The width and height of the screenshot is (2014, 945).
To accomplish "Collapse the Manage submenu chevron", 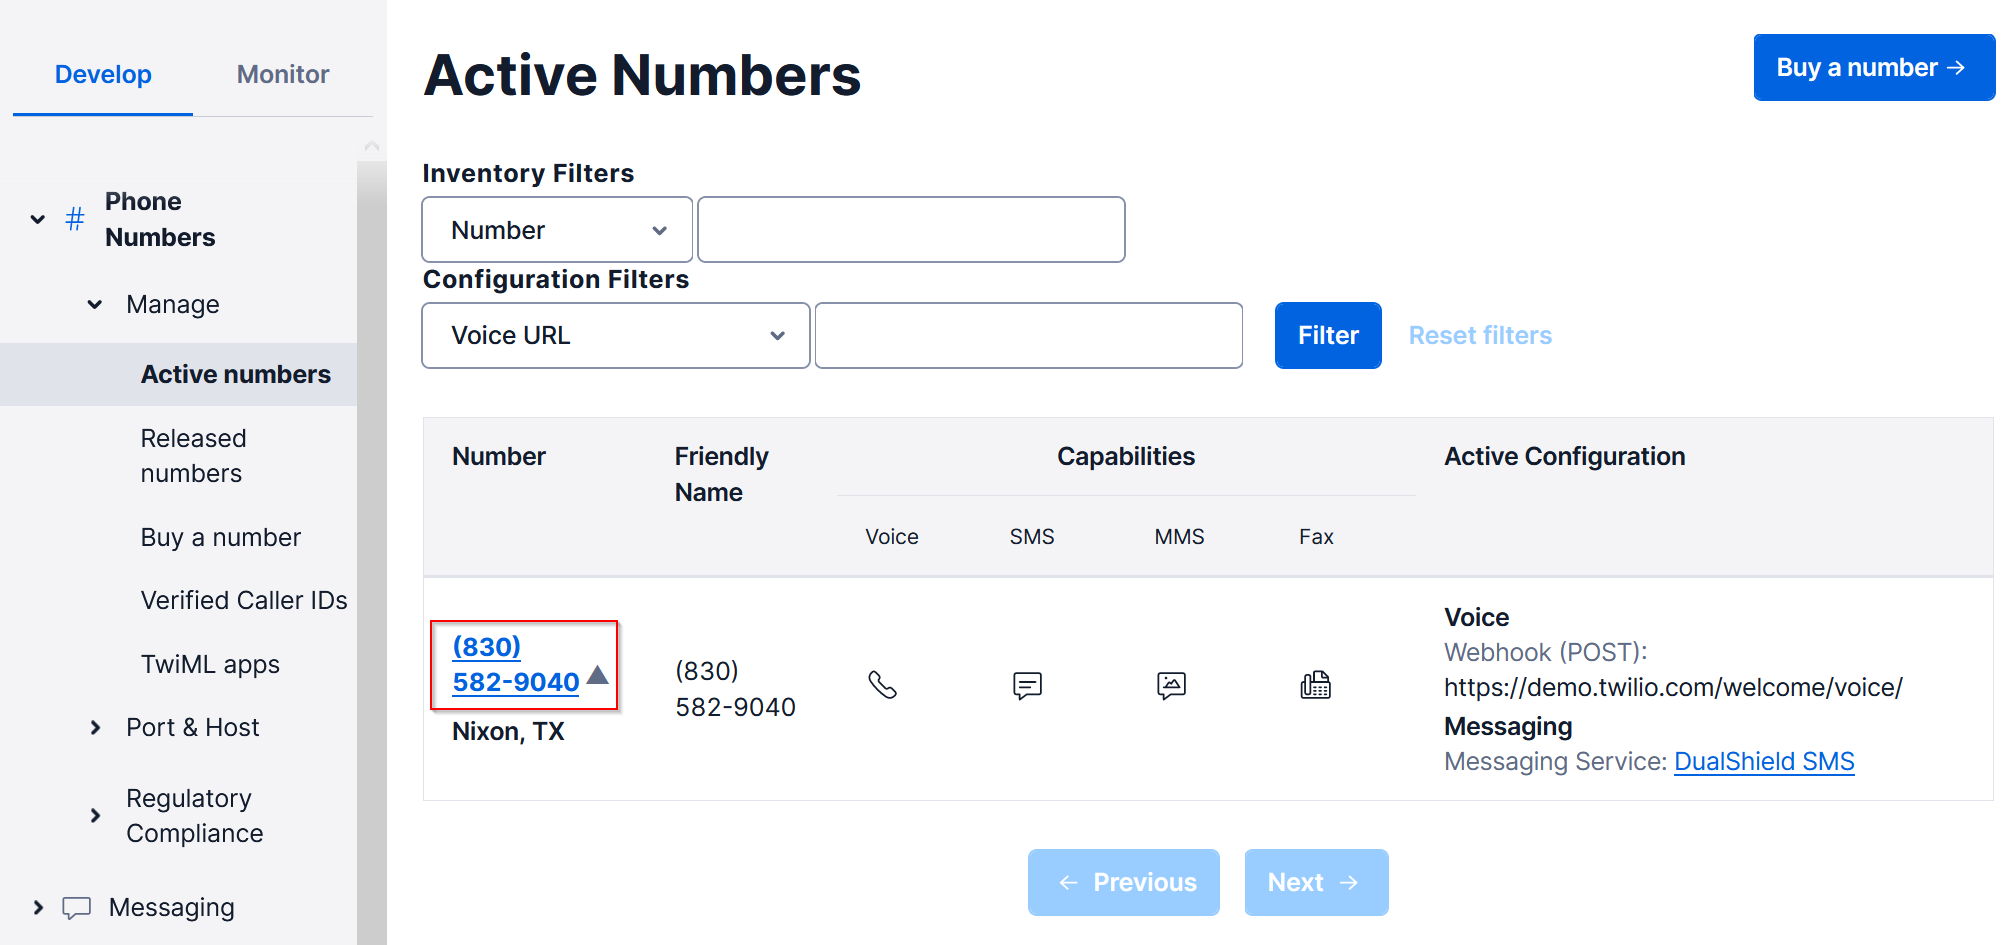I will click(95, 305).
